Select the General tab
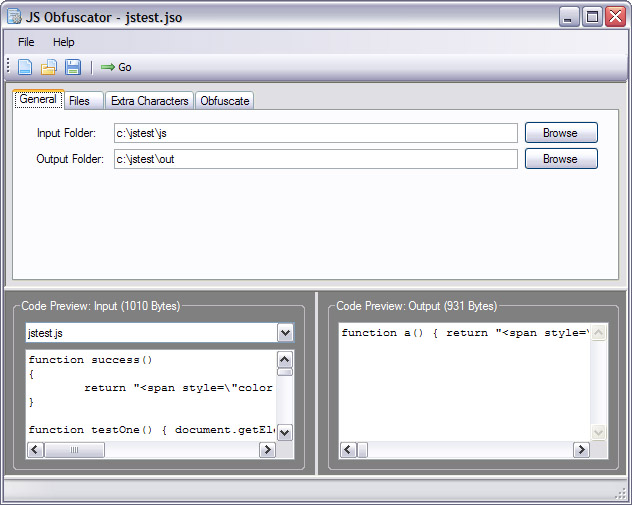The image size is (632, 505). 38,99
